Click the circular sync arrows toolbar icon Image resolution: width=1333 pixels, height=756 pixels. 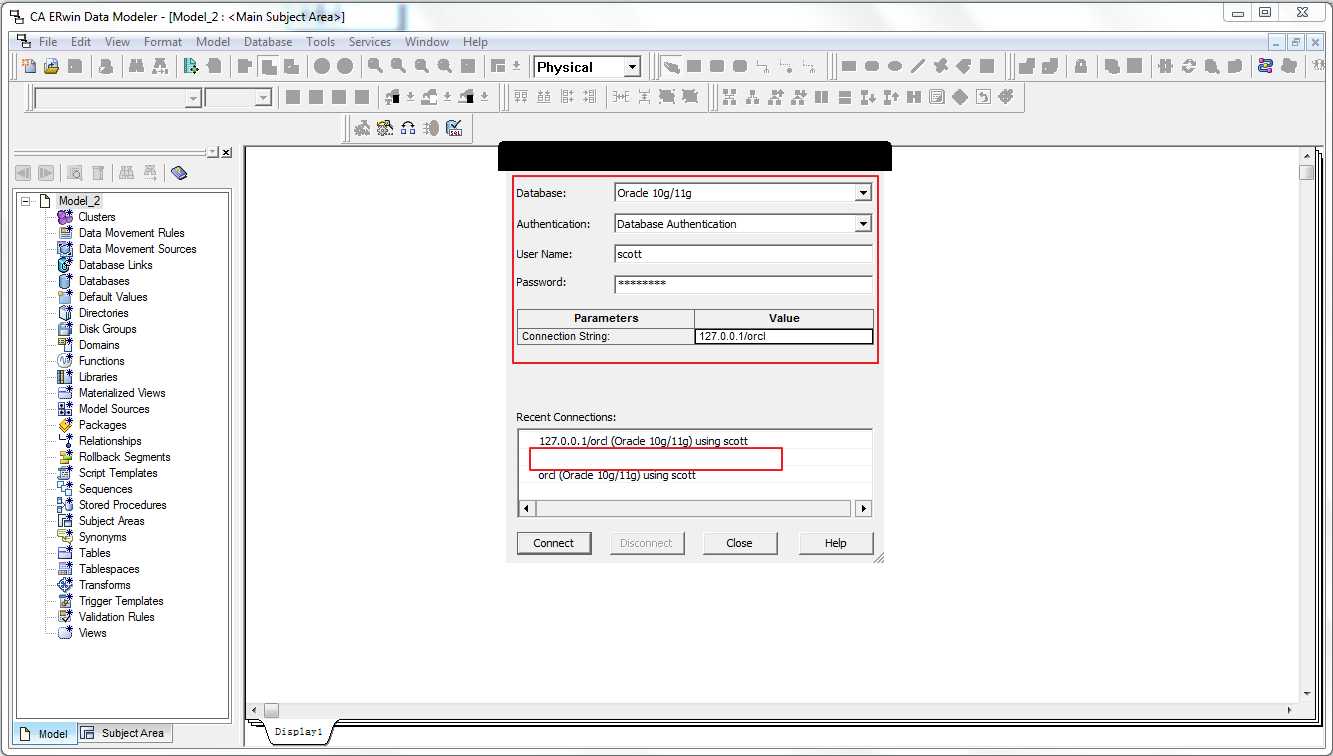point(1188,67)
